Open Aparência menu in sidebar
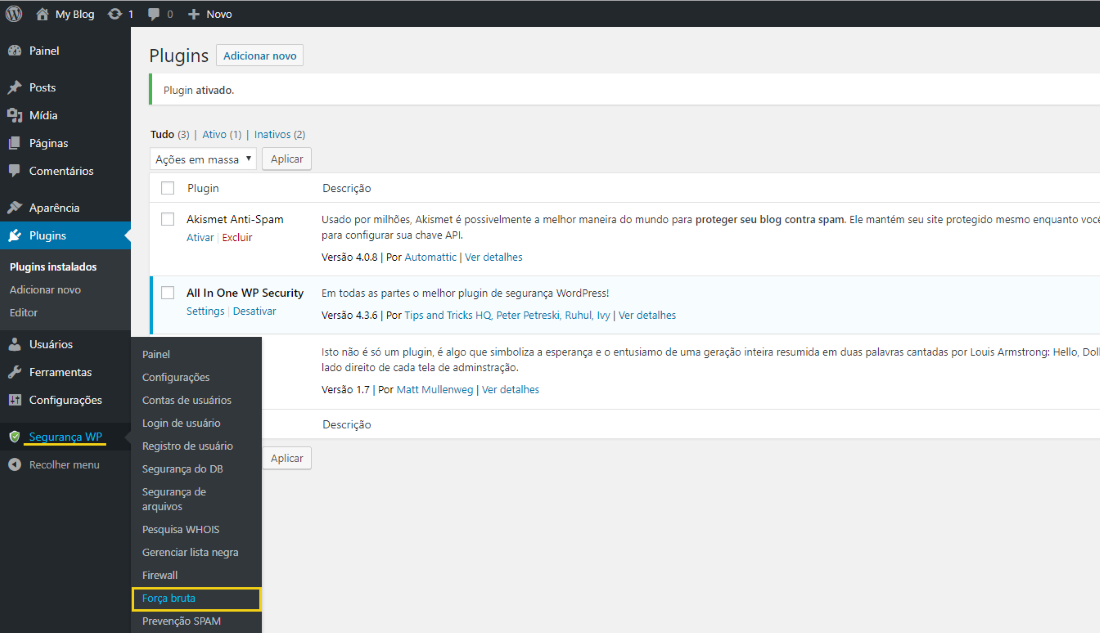 pyautogui.click(x=54, y=208)
